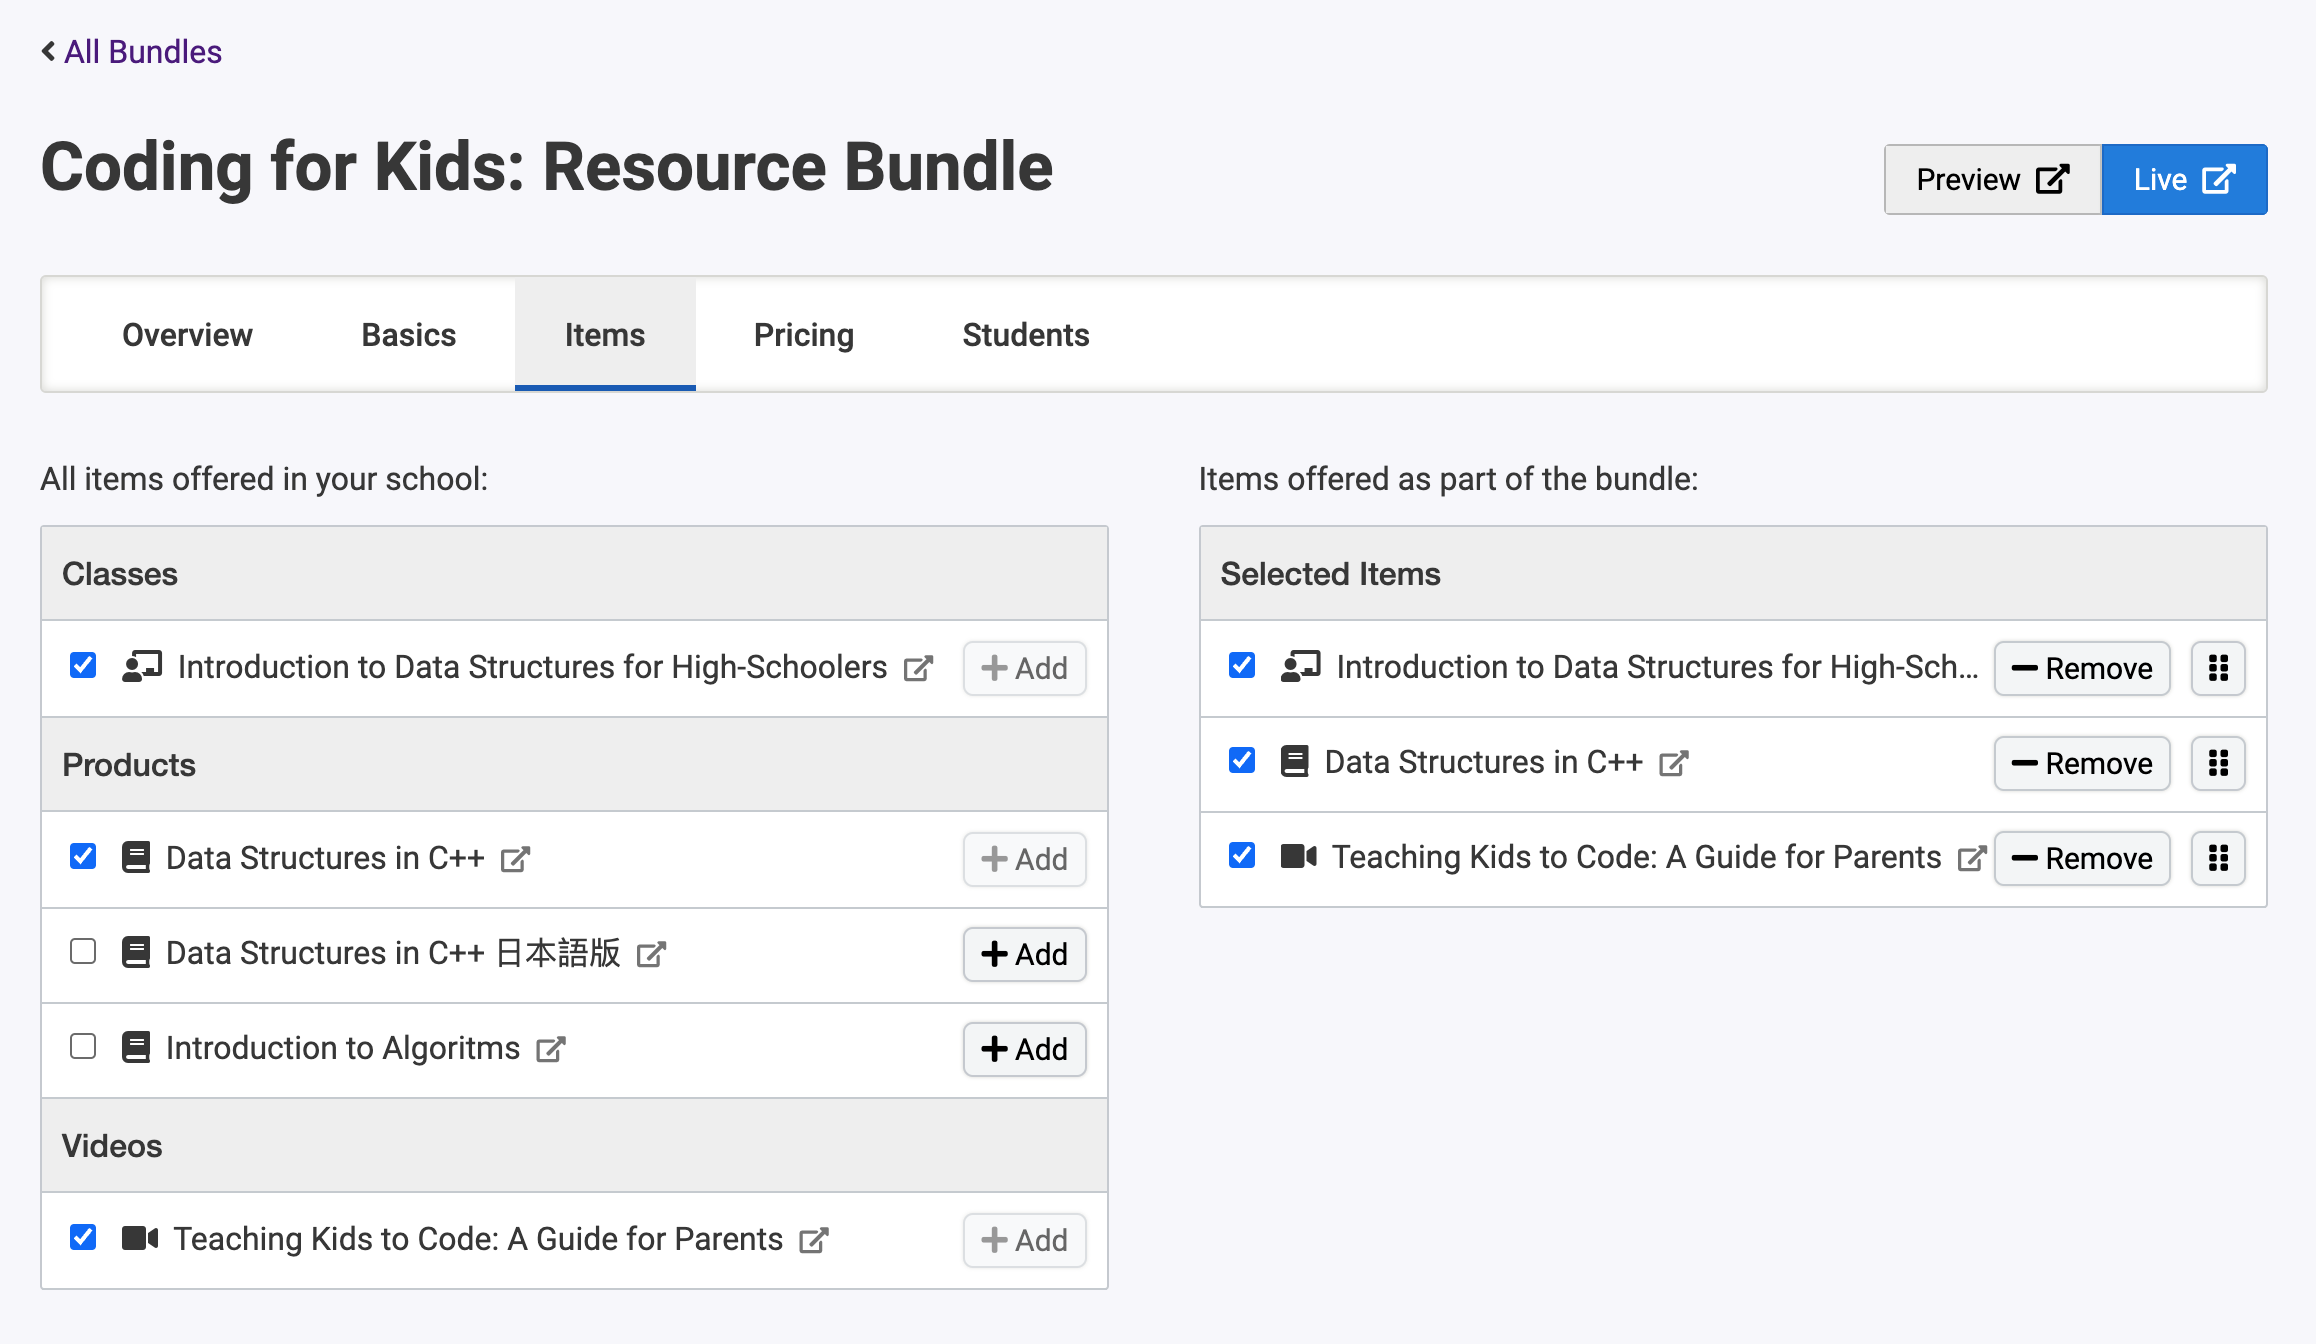Screen dimensions: 2316x1344
Task: Grab the drag handle for Data Structures in C++
Action: 2218,763
